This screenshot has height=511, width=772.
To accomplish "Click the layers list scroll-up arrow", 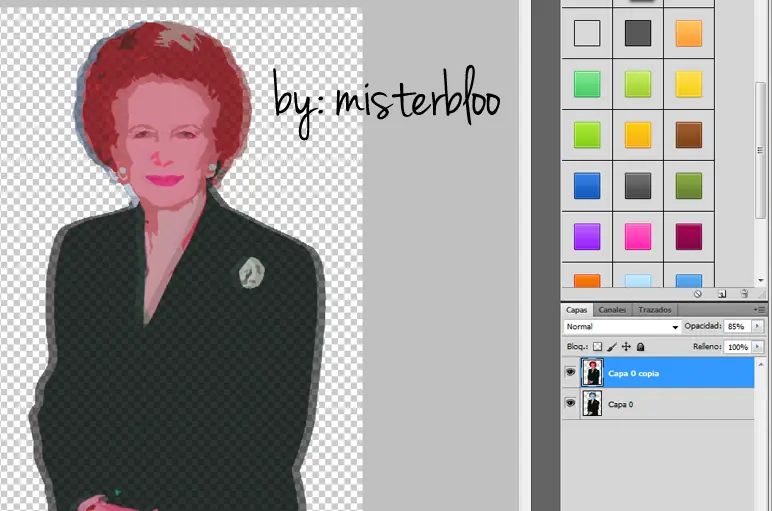I will click(761, 365).
